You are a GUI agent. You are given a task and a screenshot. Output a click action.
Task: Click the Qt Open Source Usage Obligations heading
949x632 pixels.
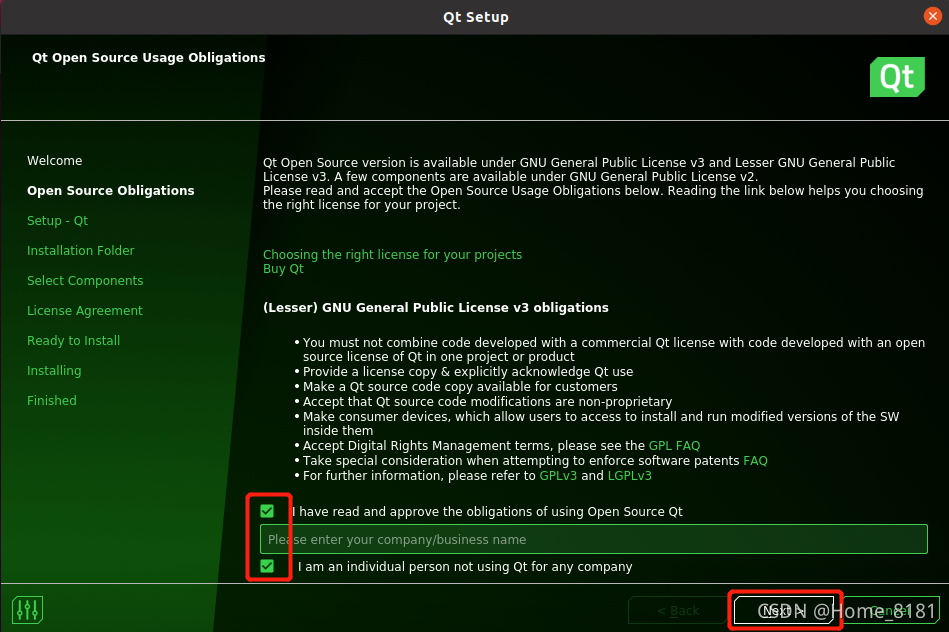pos(148,58)
